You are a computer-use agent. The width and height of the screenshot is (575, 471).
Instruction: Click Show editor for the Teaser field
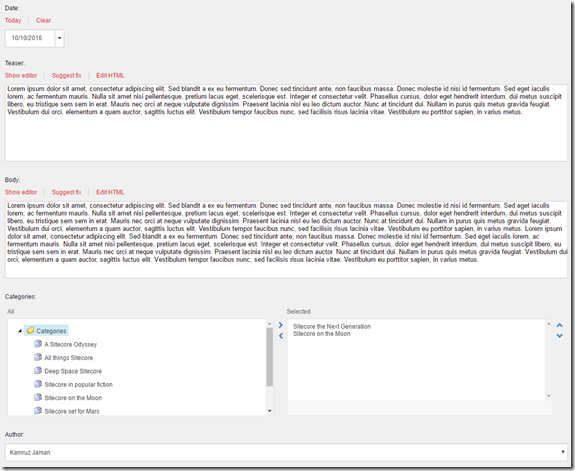pyautogui.click(x=21, y=76)
